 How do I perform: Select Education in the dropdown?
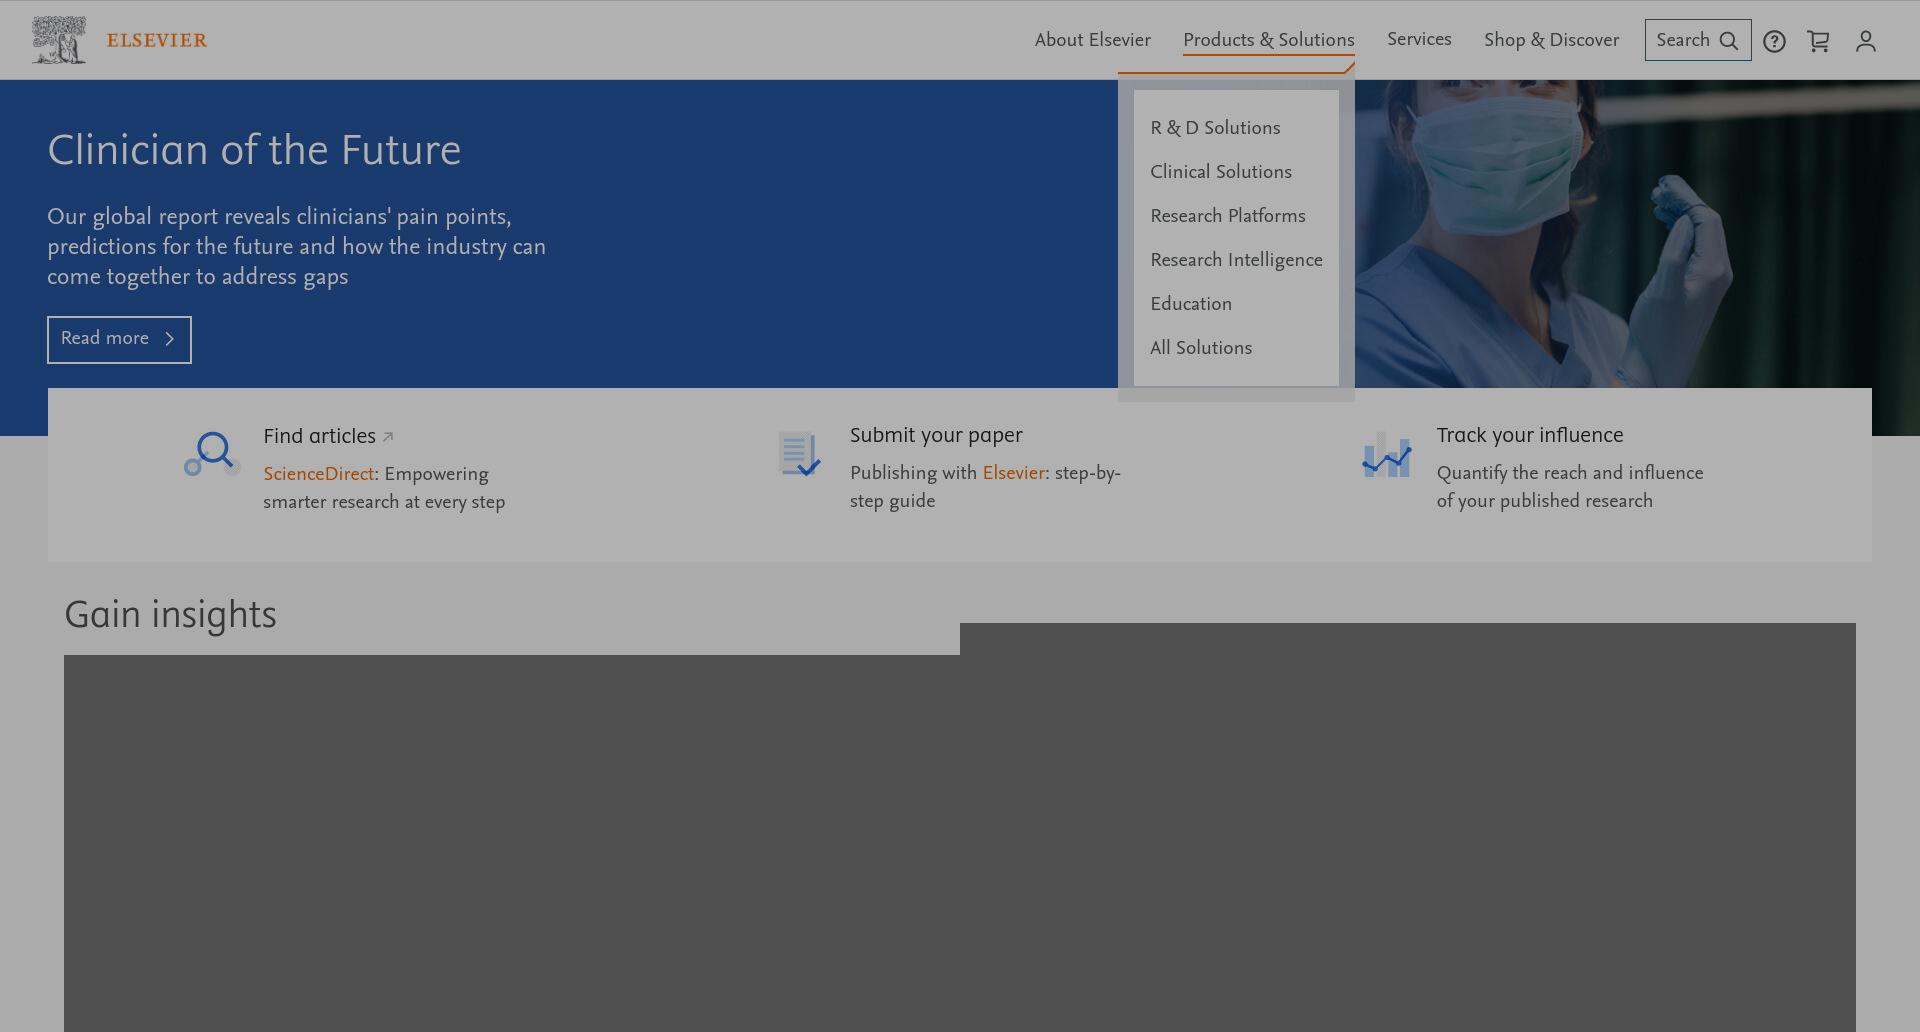pyautogui.click(x=1191, y=304)
